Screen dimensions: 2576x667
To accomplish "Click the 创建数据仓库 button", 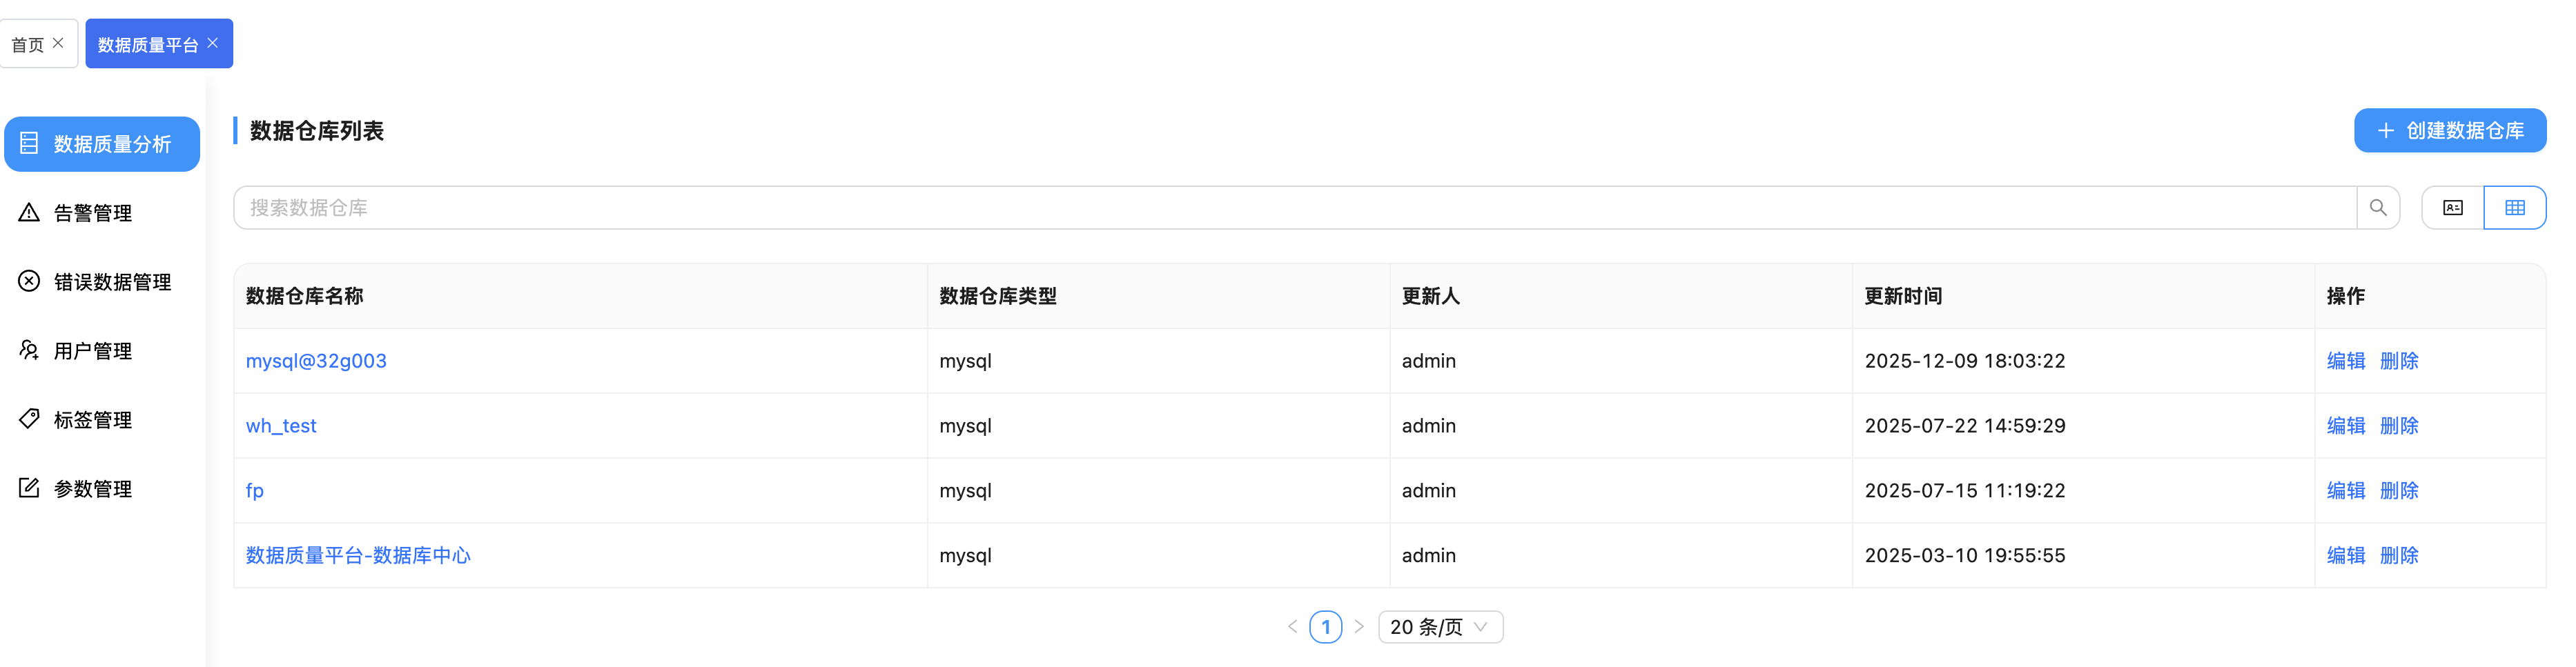I will (2449, 131).
